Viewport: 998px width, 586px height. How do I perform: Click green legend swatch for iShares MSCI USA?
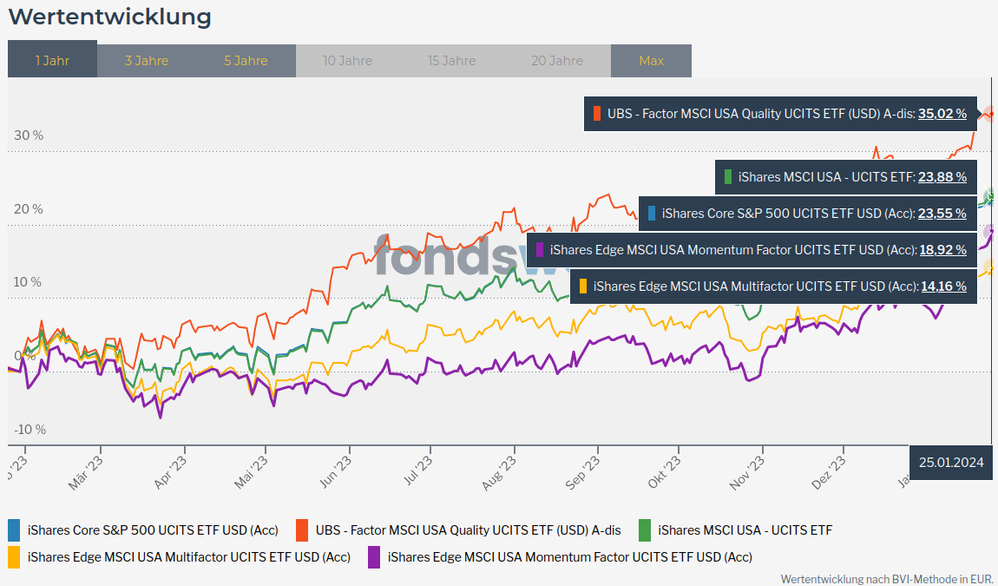tap(644, 530)
